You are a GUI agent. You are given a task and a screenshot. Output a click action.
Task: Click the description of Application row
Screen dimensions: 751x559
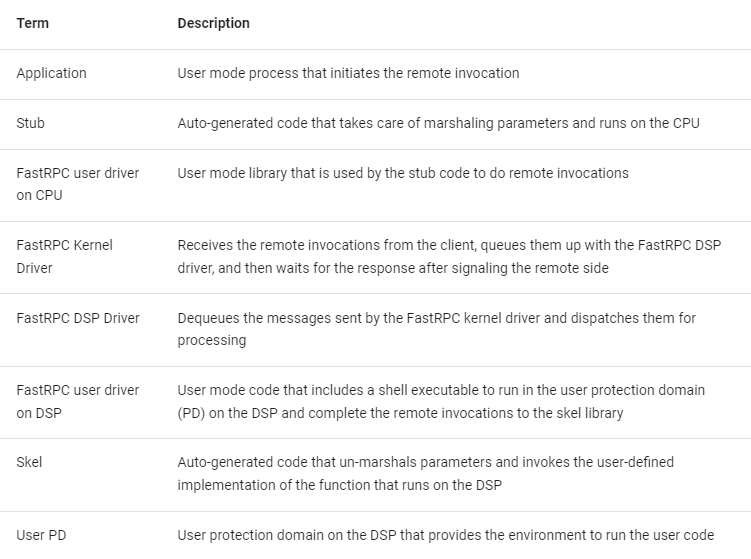coord(348,73)
